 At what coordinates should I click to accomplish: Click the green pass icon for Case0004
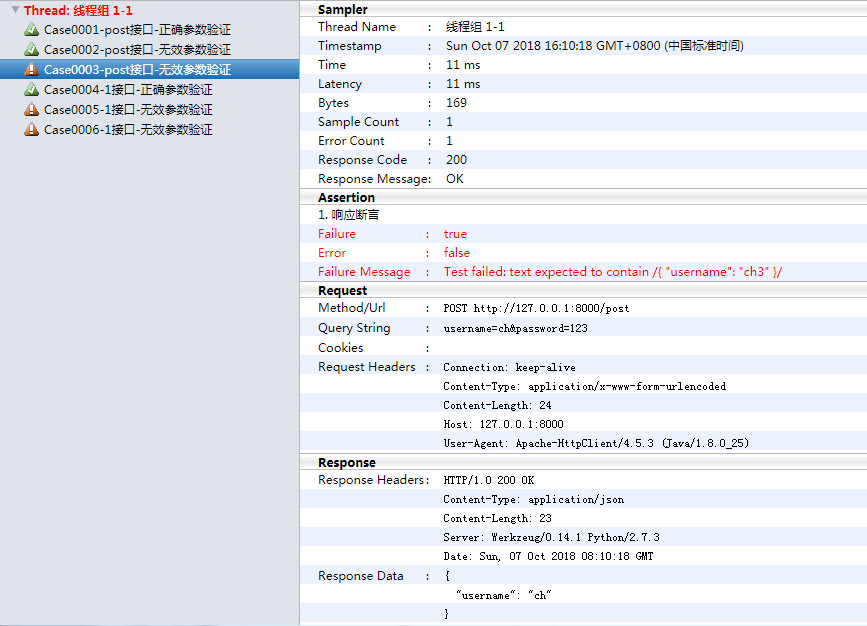pyautogui.click(x=32, y=89)
